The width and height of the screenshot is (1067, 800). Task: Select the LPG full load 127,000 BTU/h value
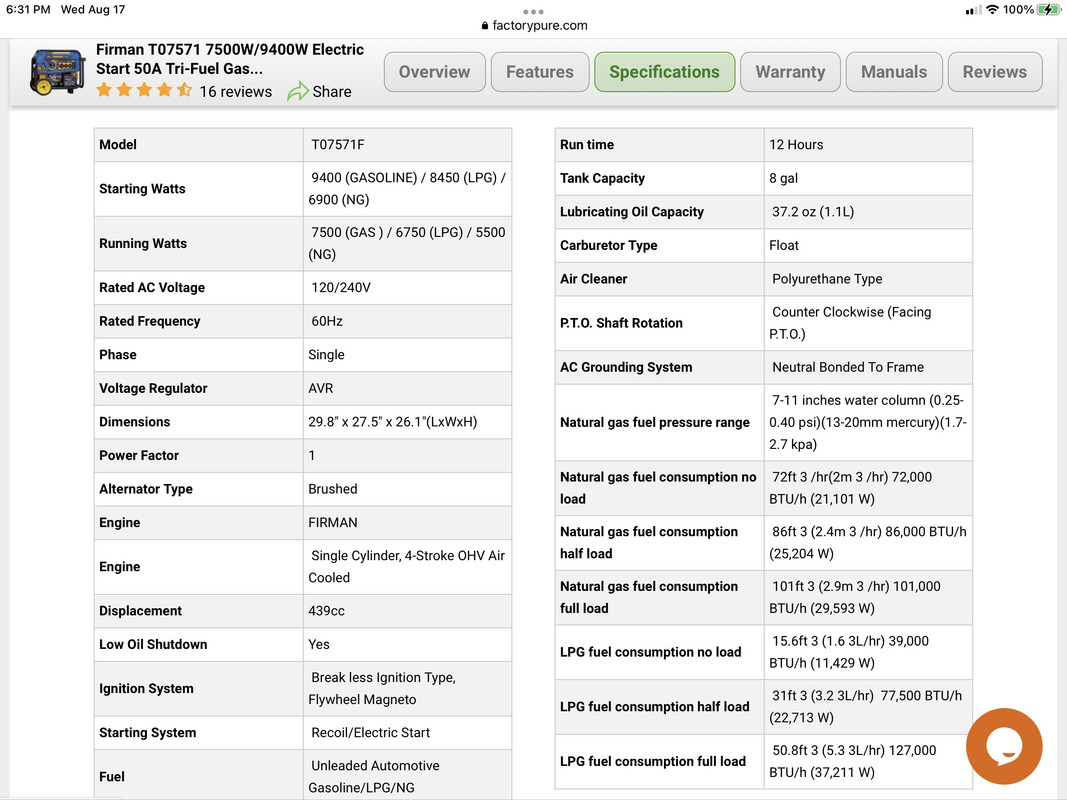pos(853,761)
